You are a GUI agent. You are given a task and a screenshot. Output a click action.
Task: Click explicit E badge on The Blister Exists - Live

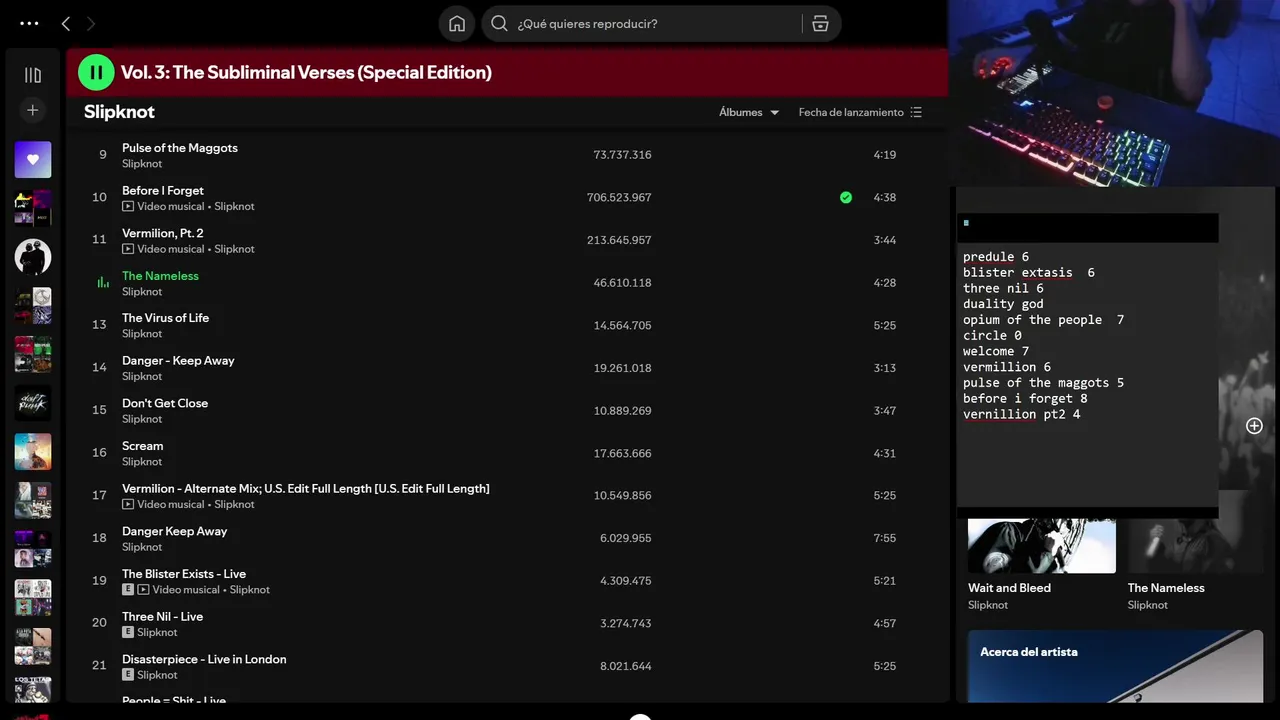128,590
